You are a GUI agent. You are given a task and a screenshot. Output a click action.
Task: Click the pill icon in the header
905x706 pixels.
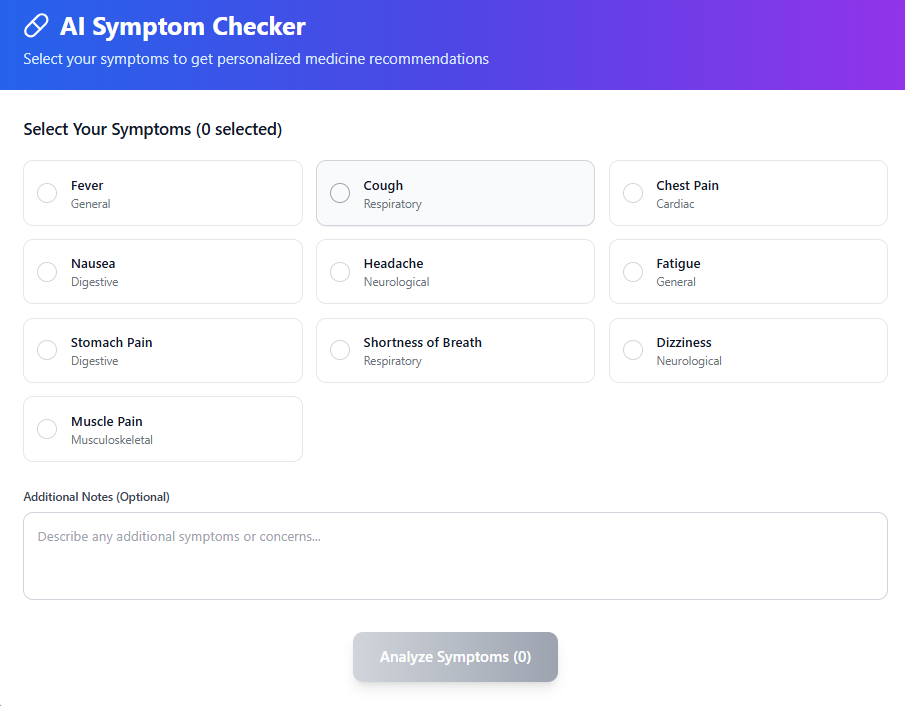coord(36,26)
